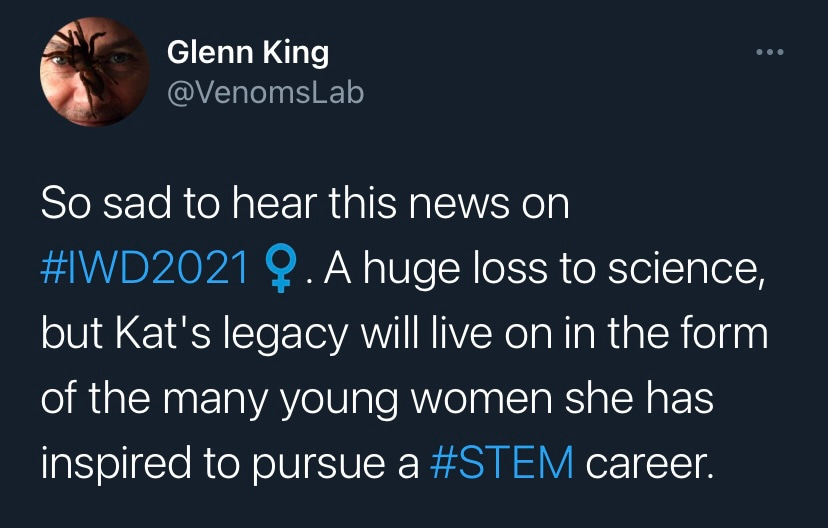This screenshot has height=528, width=828.
Task: Open the #IWD2021 hashtag link
Action: pyautogui.click(x=145, y=270)
